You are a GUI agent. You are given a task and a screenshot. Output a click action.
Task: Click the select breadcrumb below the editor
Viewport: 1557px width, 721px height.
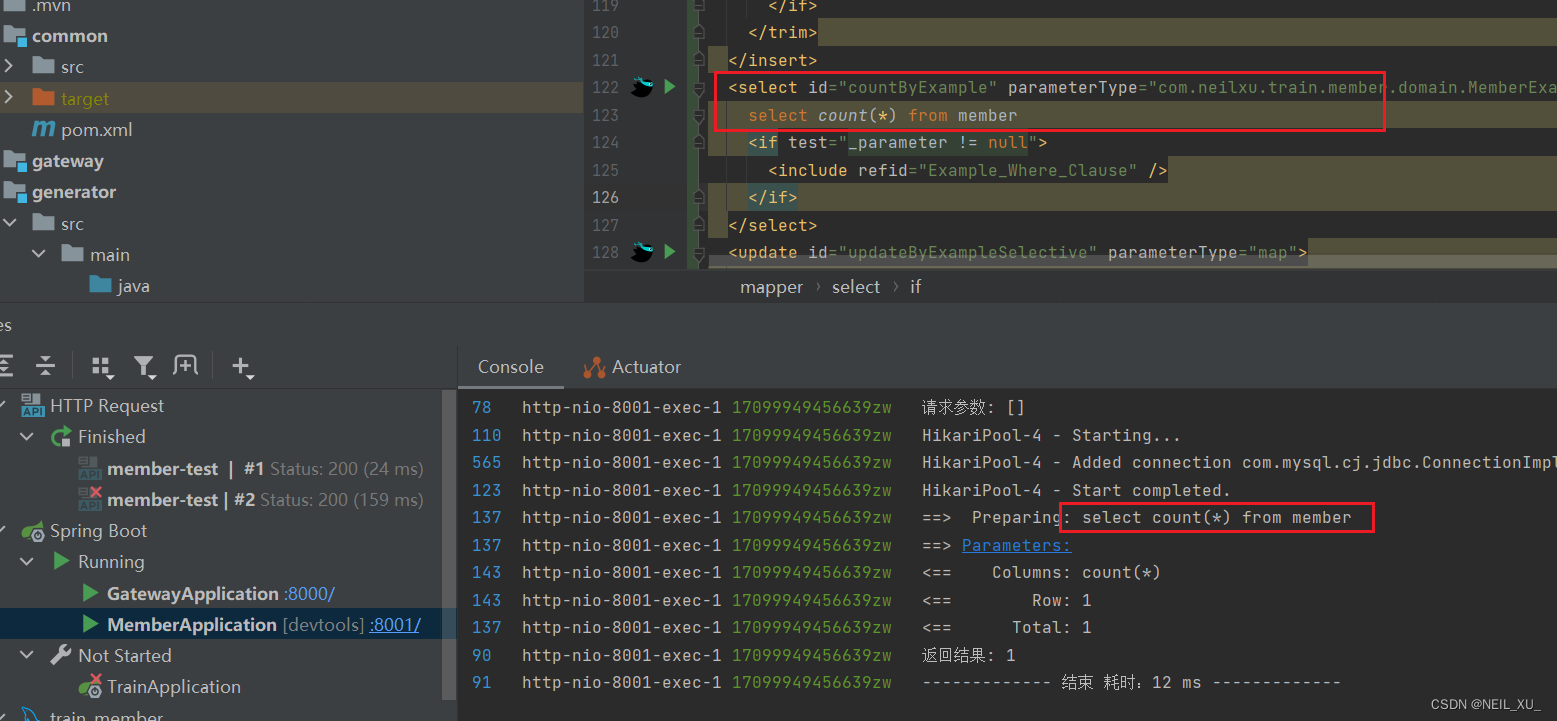(x=855, y=287)
